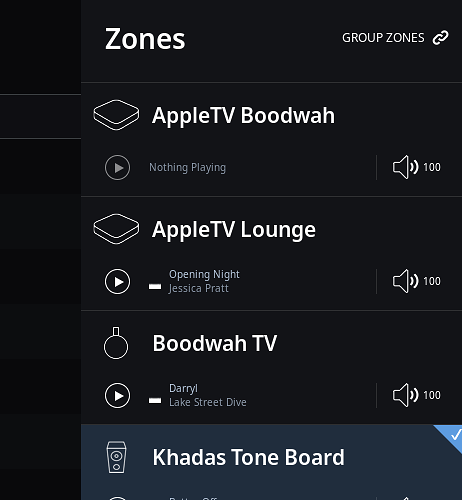The height and width of the screenshot is (500, 462).
Task: Open volume speaker icon for Boodwah TV
Action: (405, 395)
